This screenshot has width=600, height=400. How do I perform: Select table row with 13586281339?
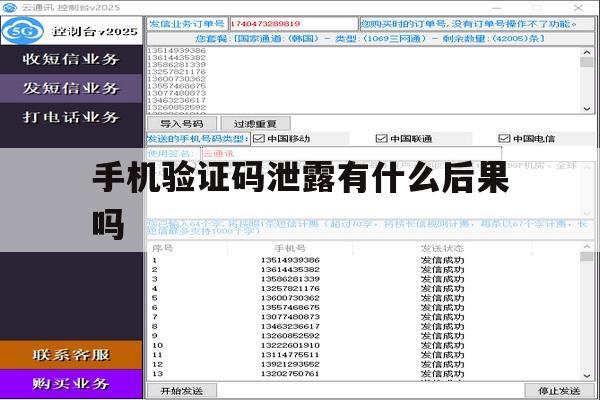pos(364,279)
